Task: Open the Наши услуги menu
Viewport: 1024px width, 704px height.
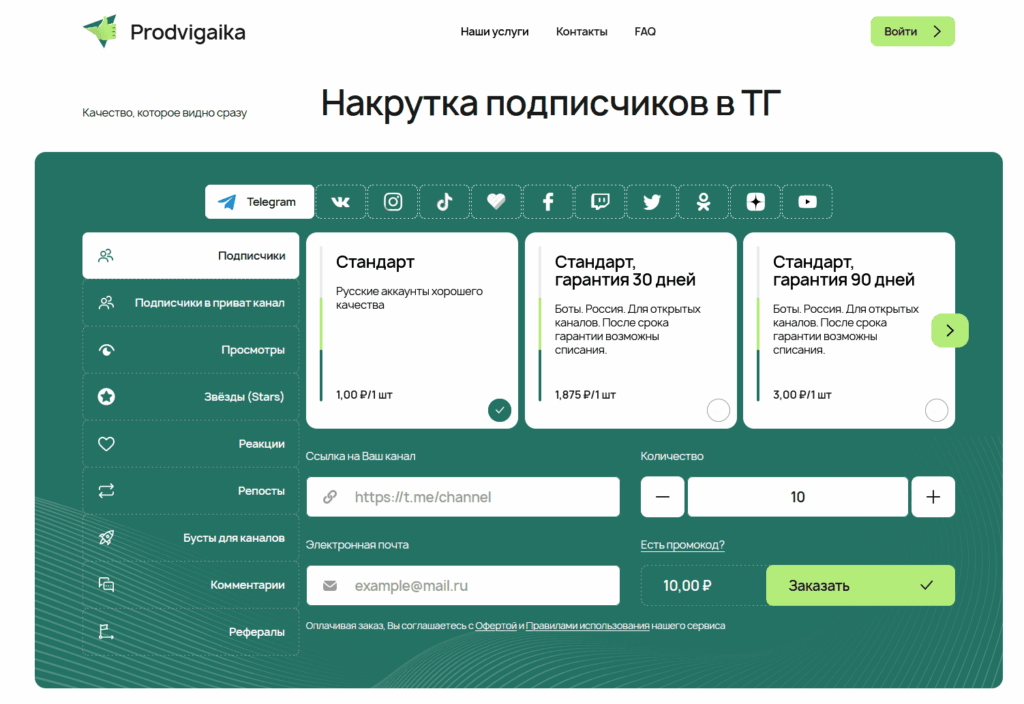Action: 494,32
